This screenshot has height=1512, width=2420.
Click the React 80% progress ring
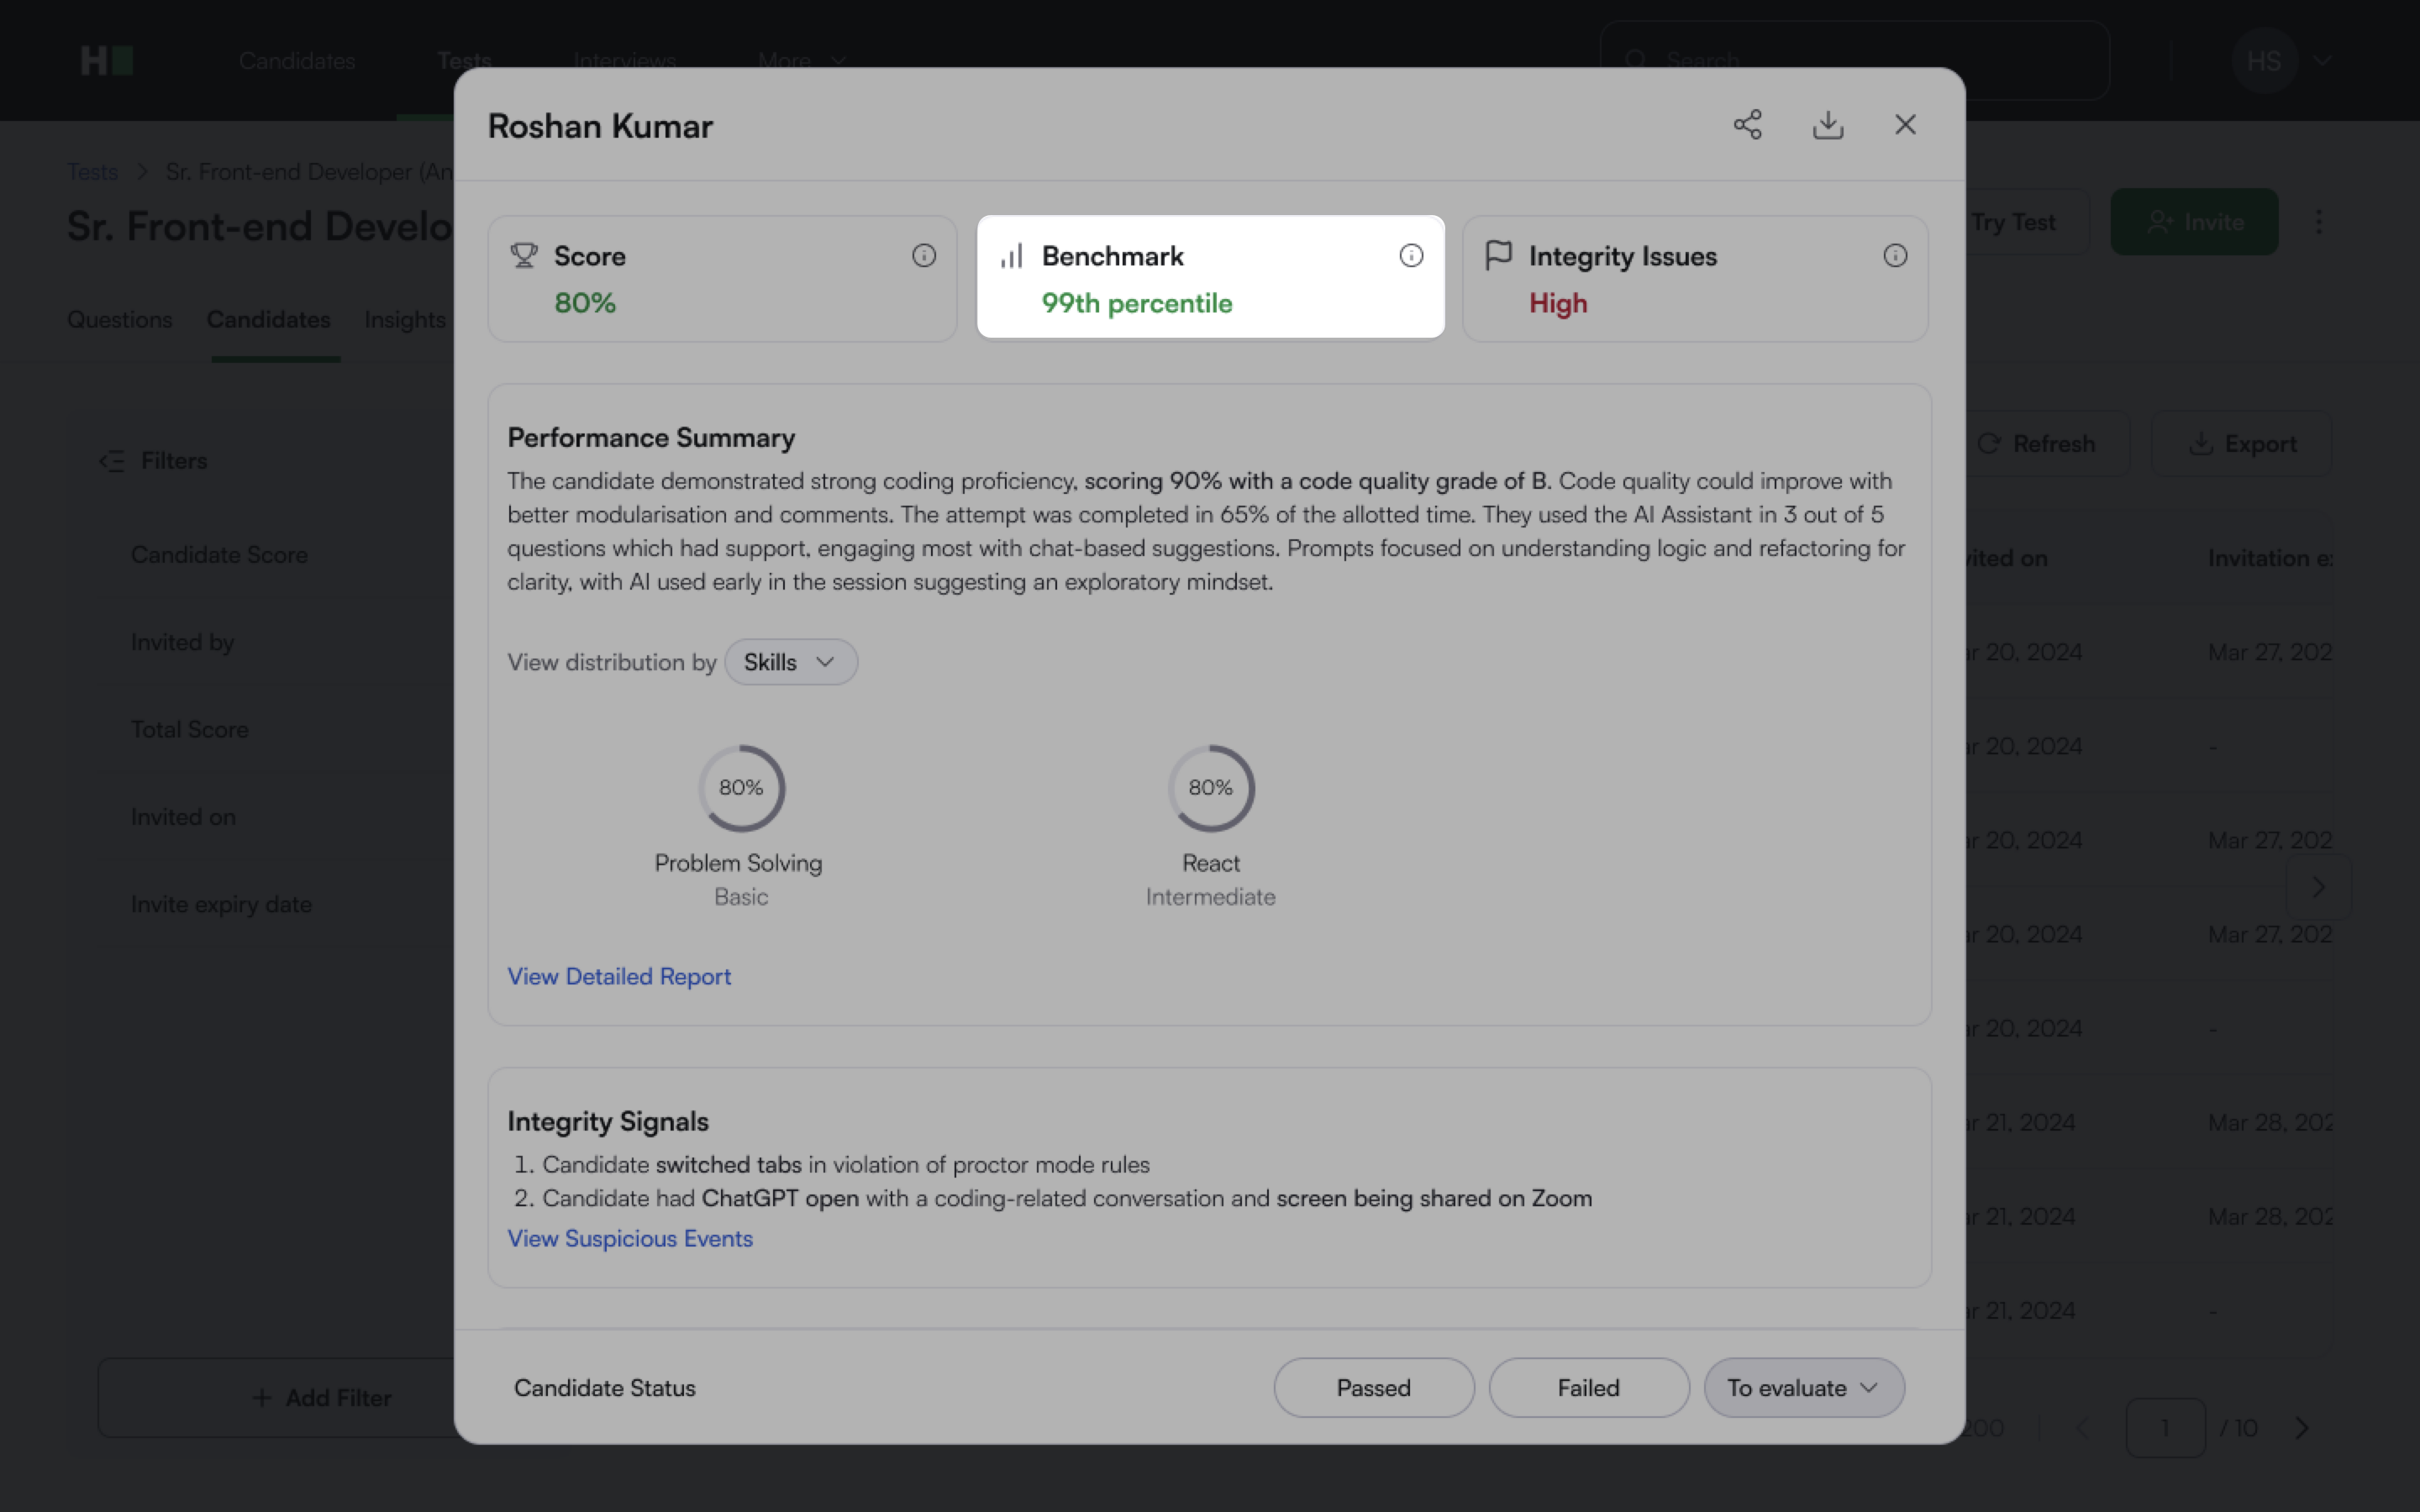(1210, 788)
